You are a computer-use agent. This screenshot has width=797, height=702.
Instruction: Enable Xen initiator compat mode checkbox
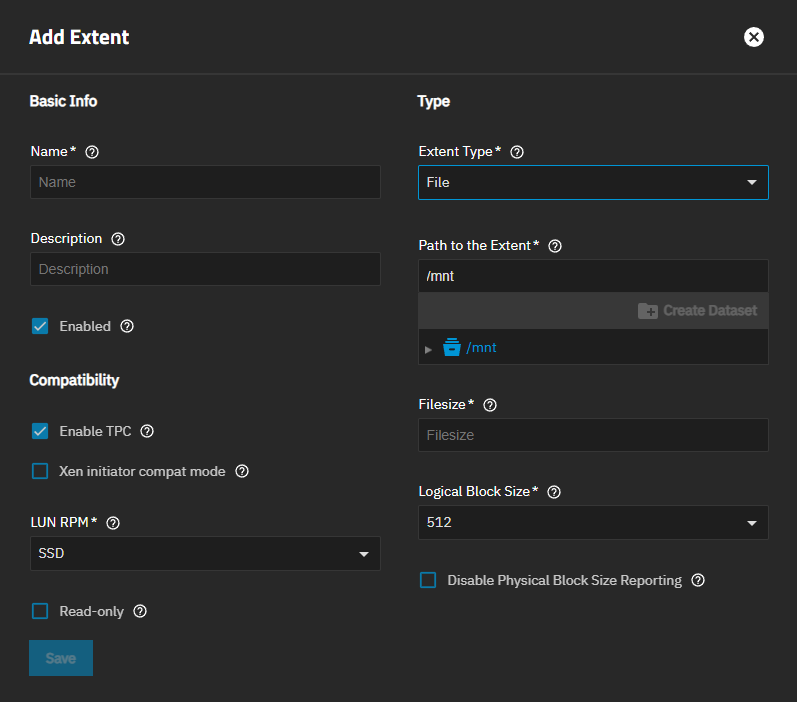[40, 471]
